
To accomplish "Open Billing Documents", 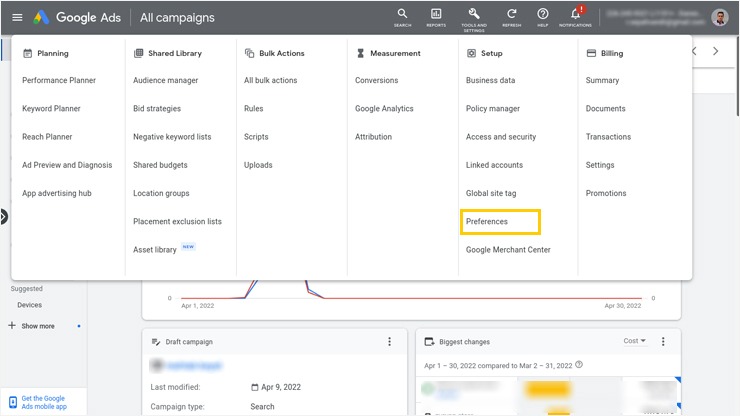I will 605,109.
